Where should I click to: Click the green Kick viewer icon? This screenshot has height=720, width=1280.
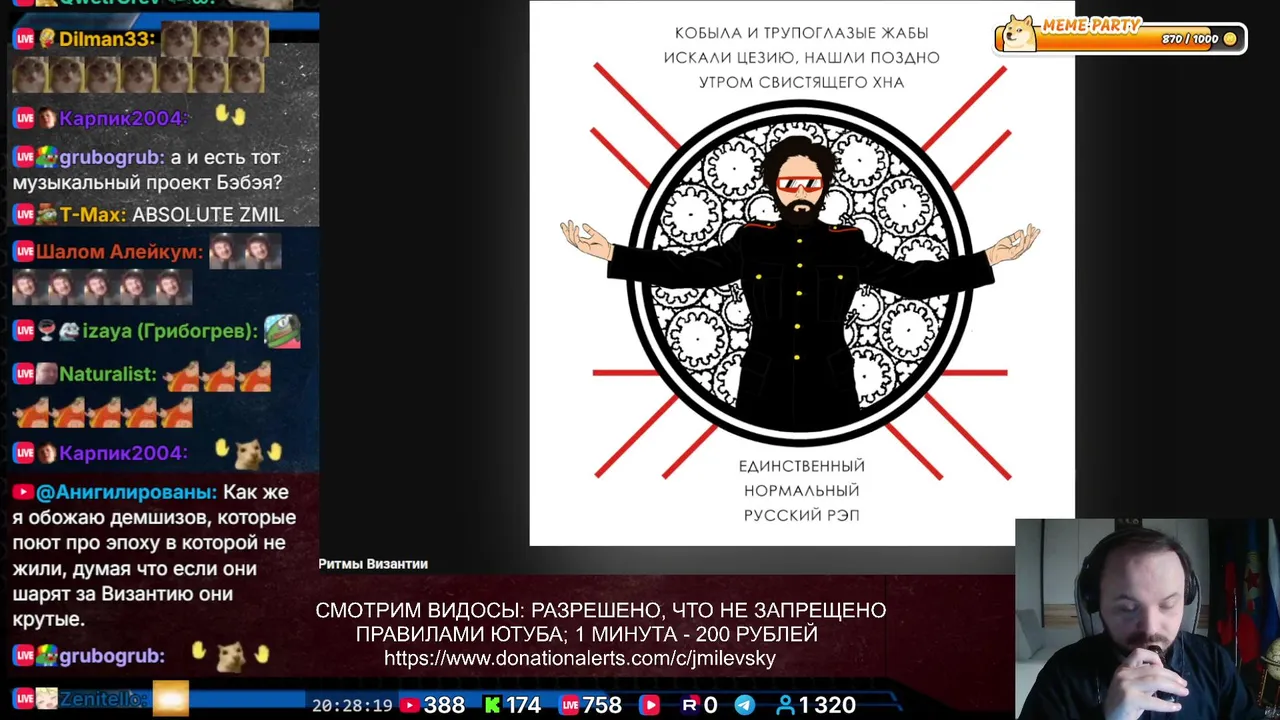492,705
